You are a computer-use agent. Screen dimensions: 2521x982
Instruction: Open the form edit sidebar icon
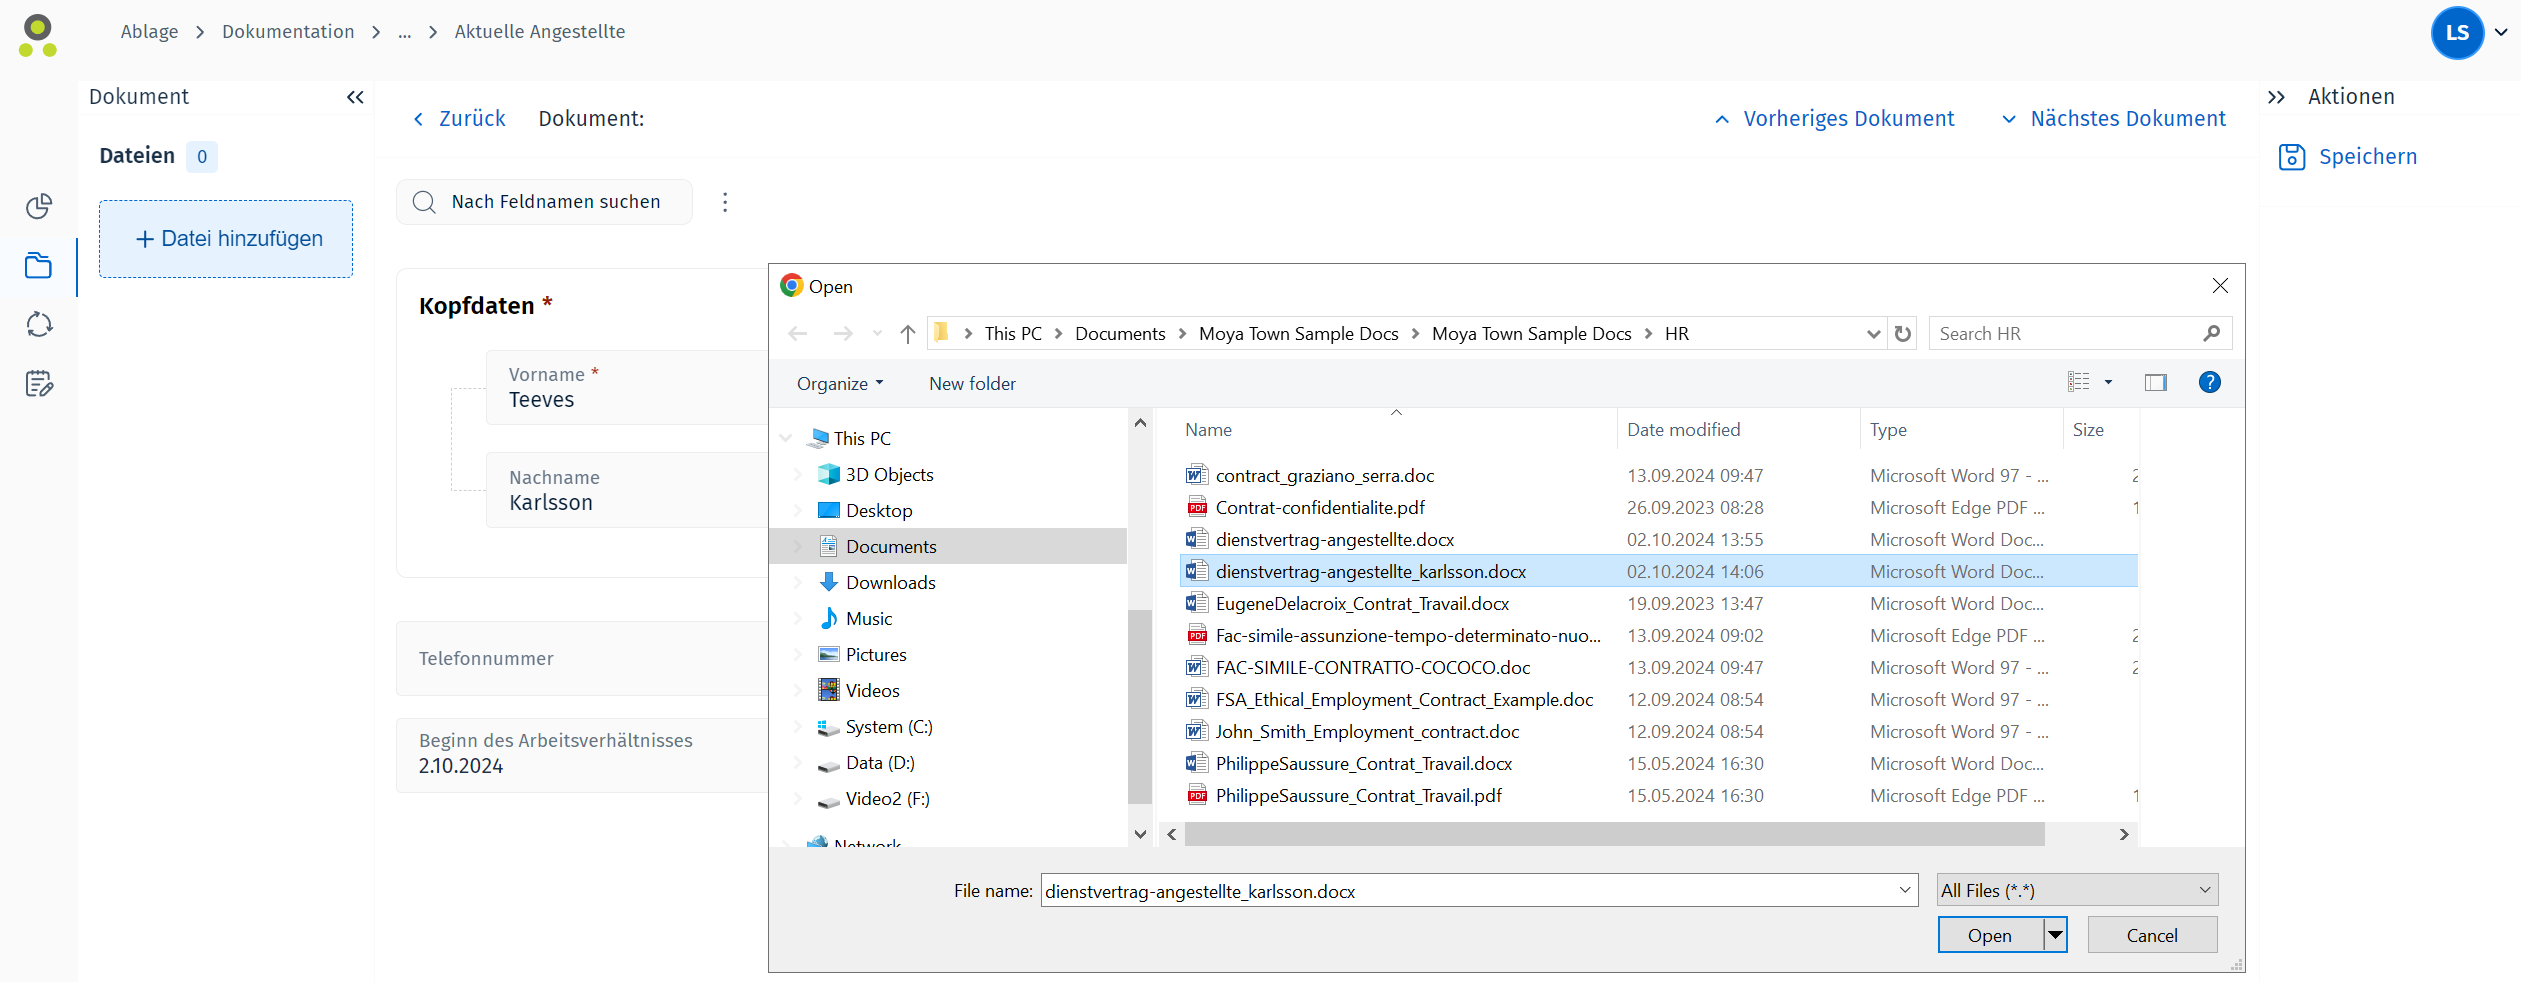(39, 383)
